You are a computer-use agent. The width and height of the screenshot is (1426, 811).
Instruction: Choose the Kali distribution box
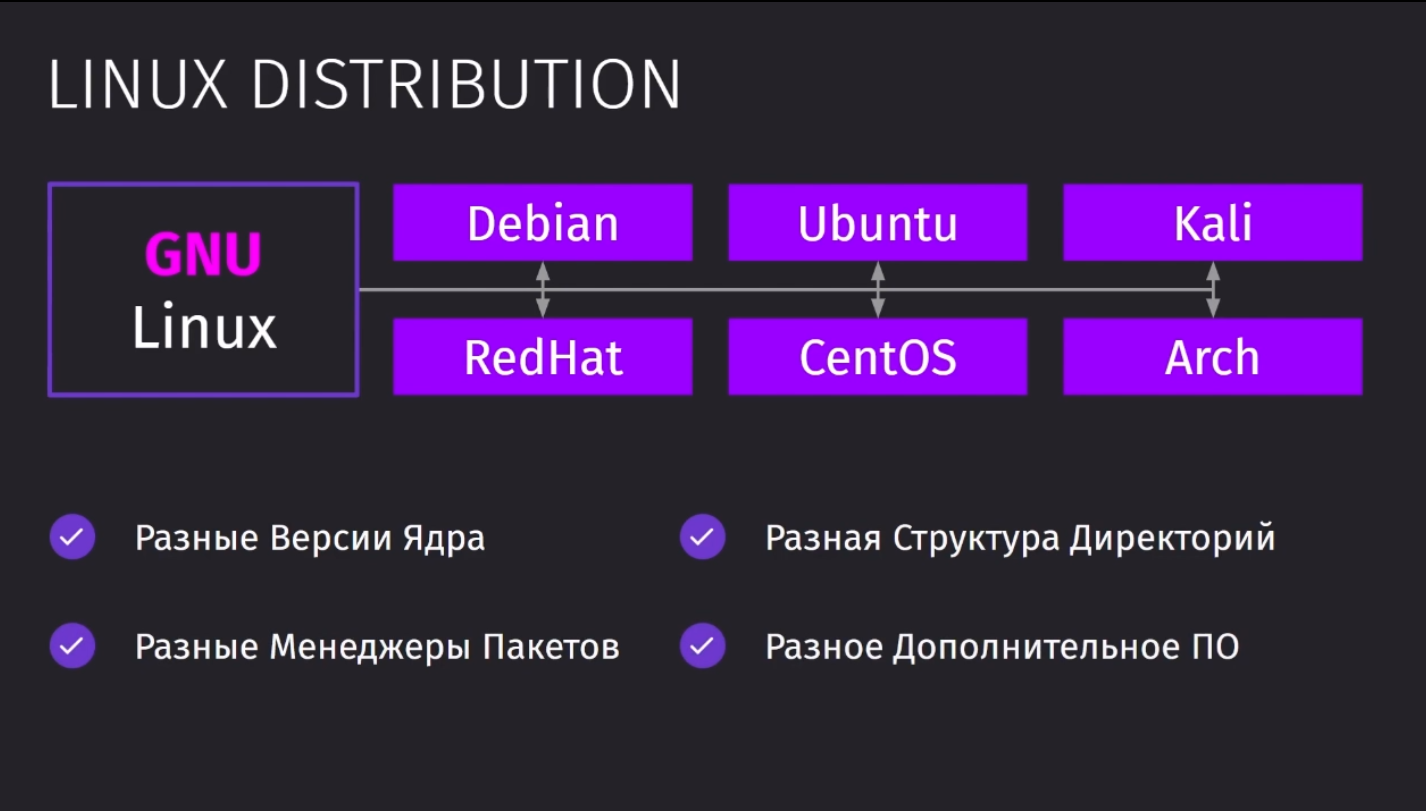1213,222
